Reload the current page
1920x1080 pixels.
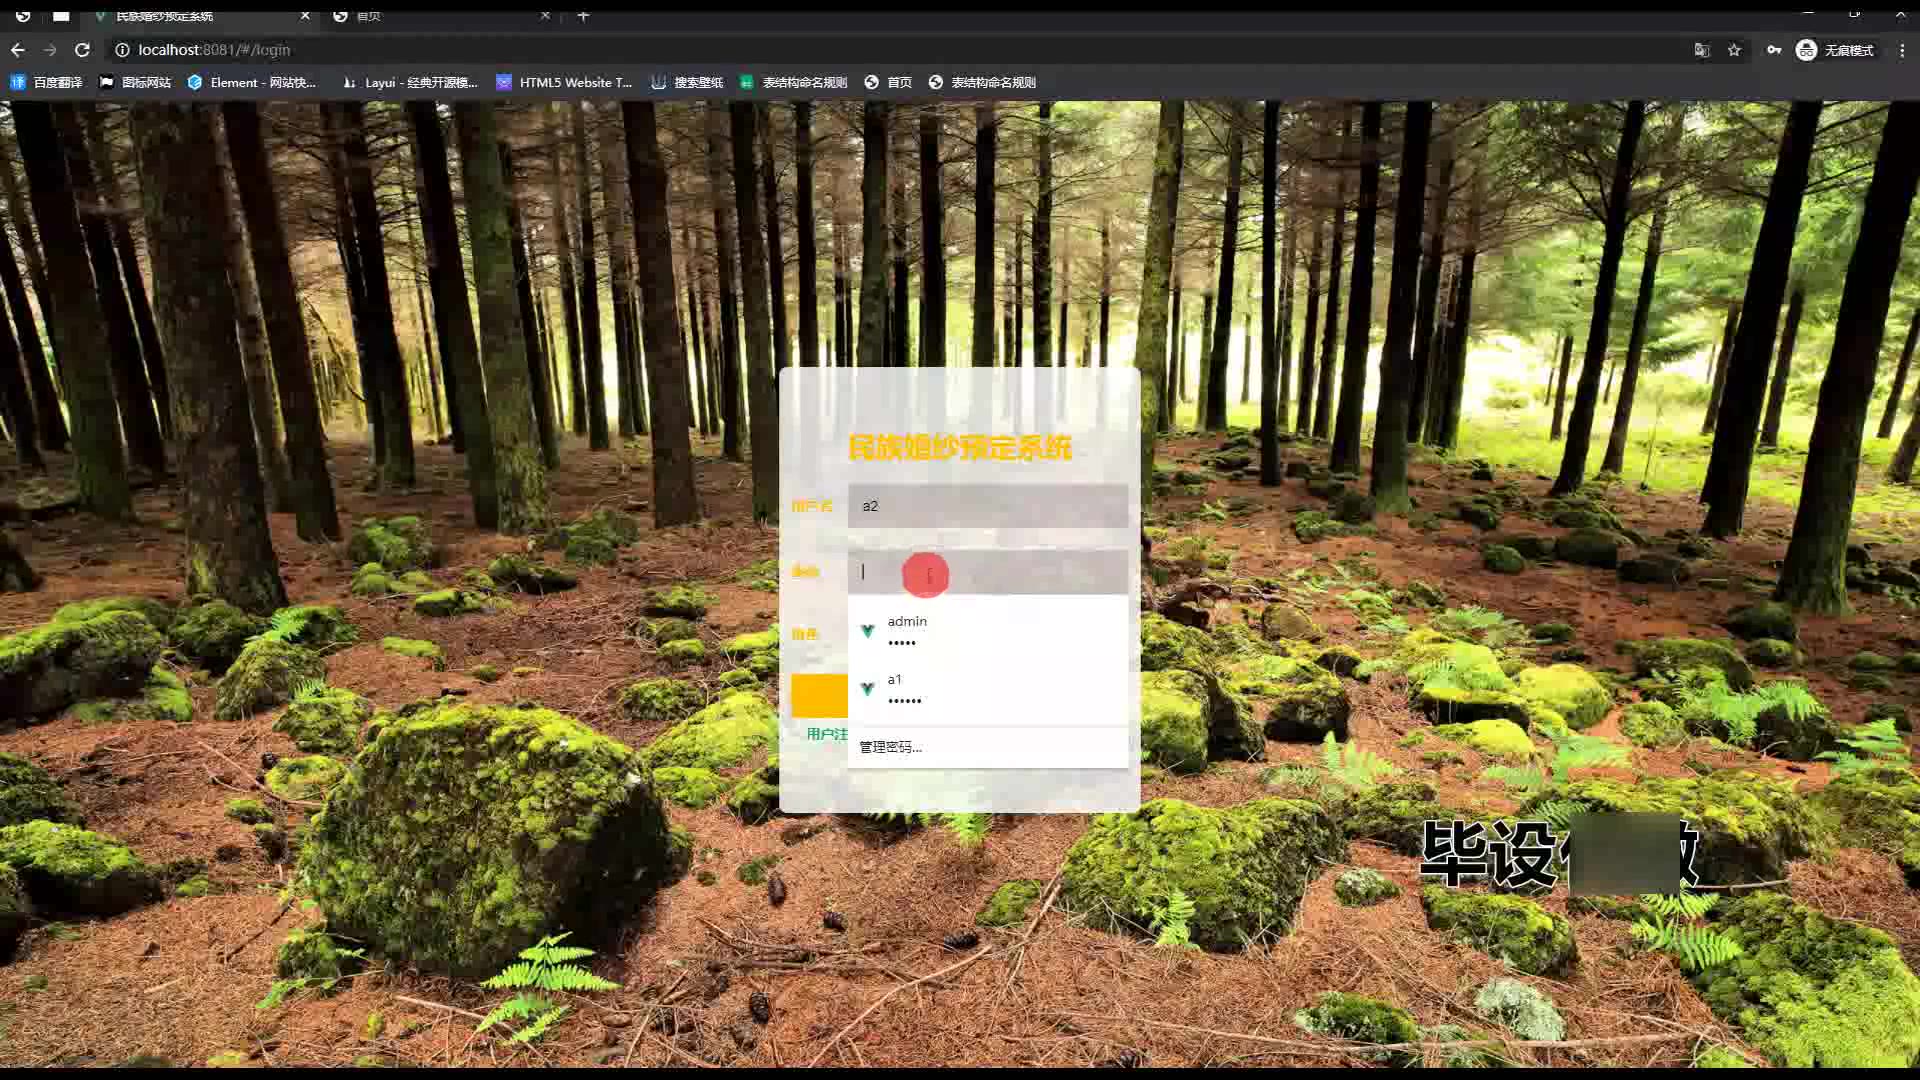point(83,50)
